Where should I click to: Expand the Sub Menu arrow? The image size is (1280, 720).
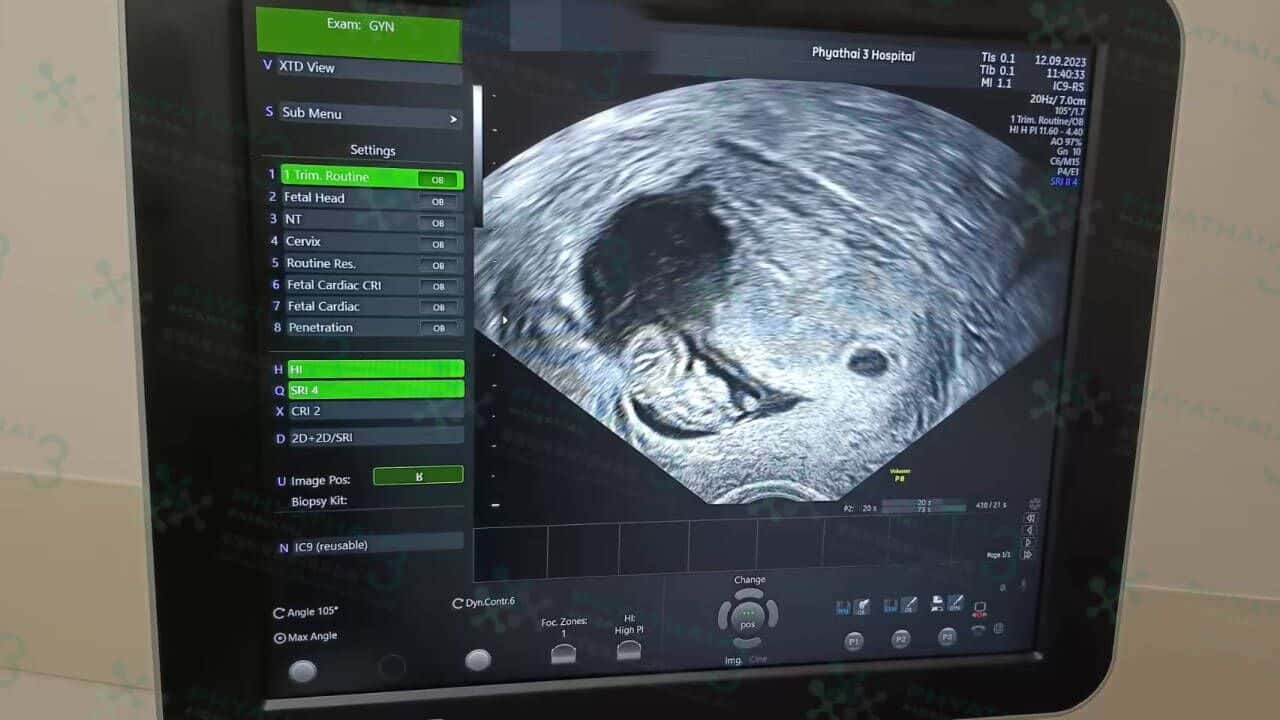point(453,119)
